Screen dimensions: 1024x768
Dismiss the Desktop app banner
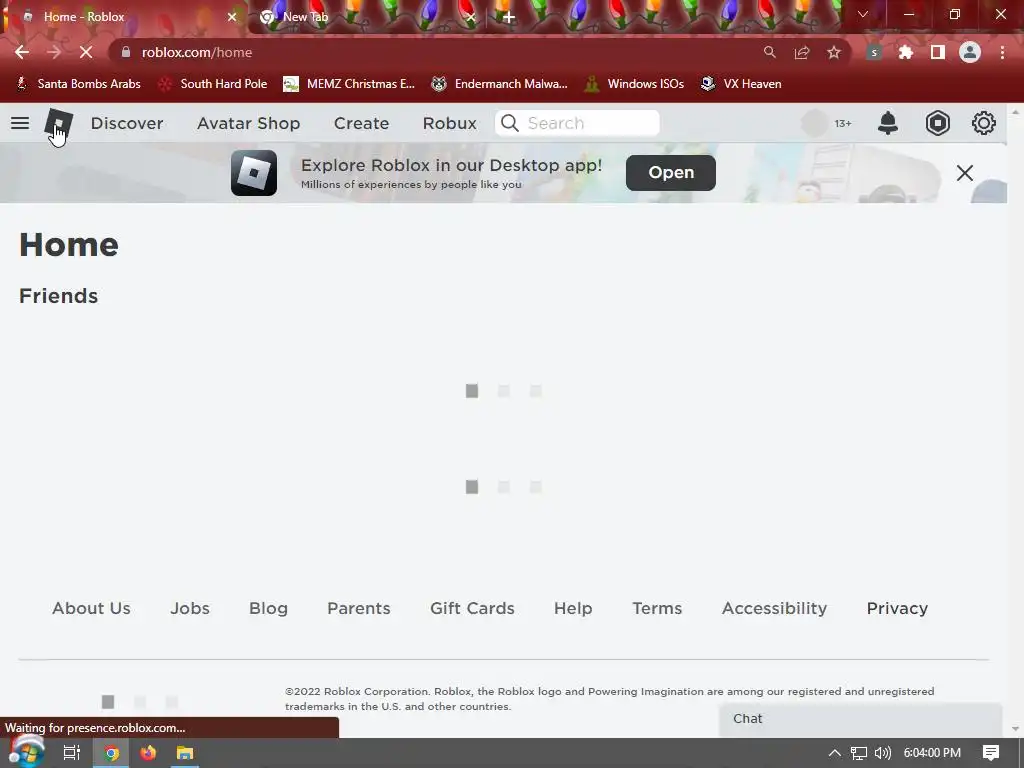click(x=965, y=173)
